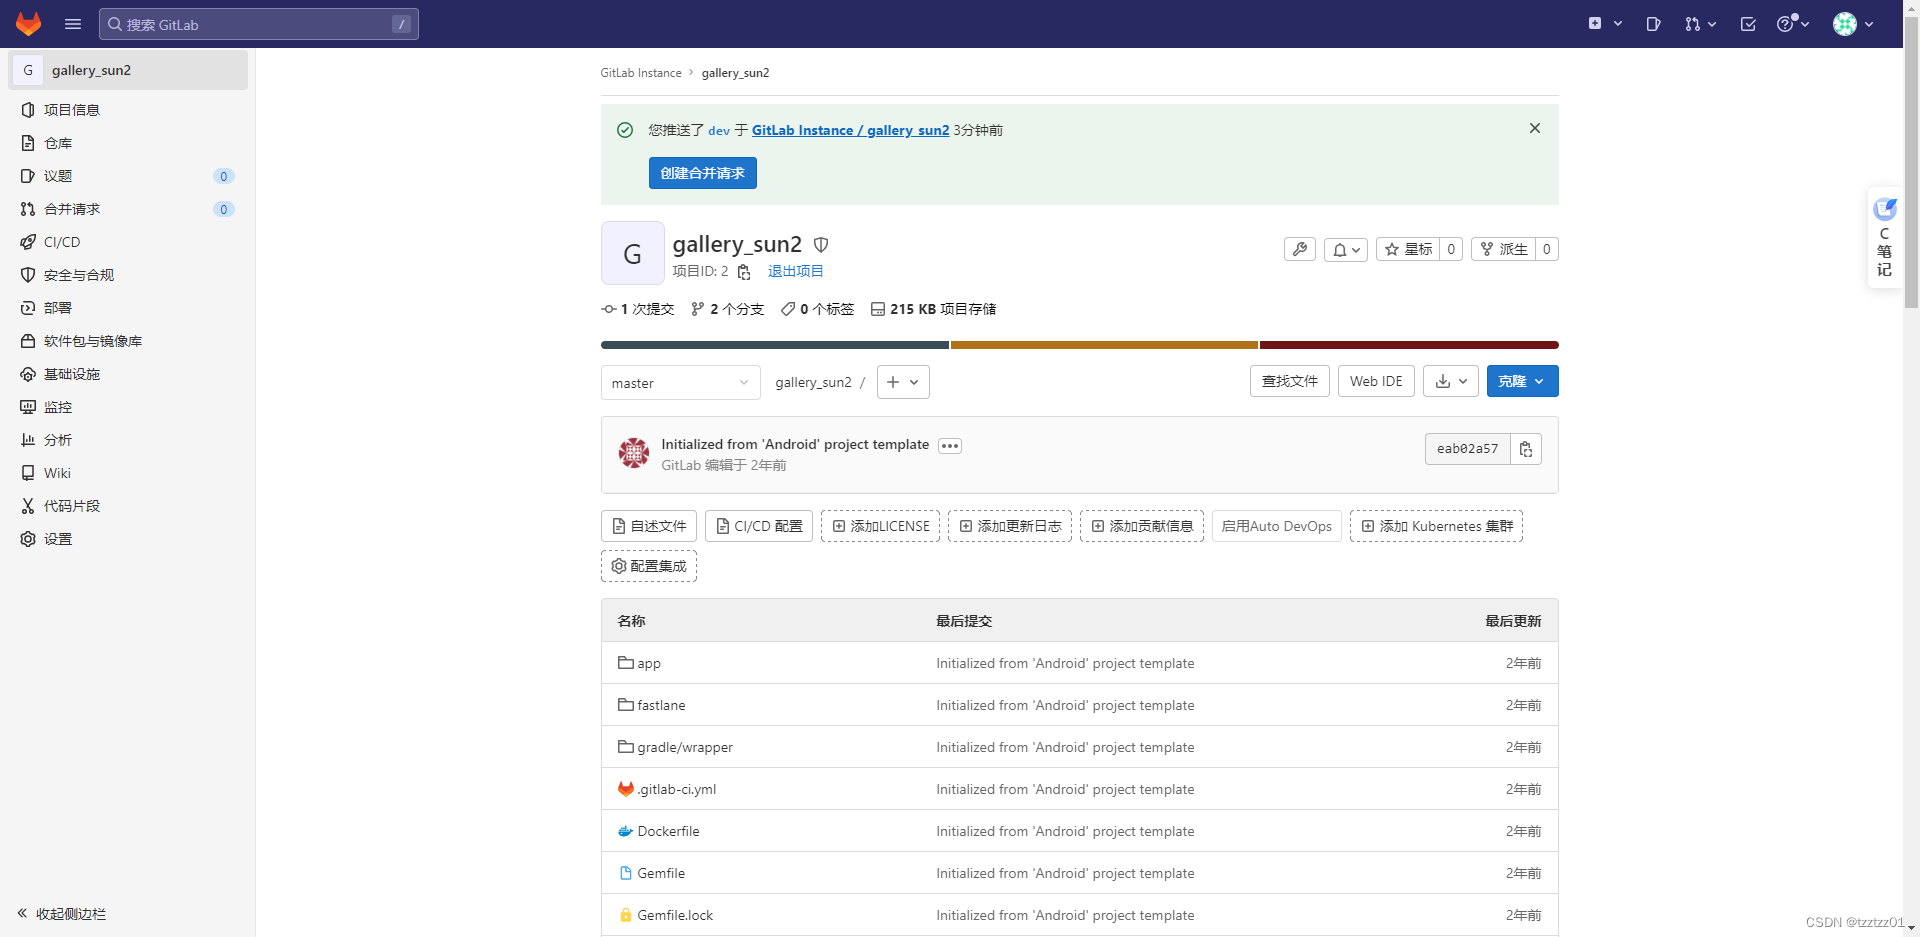Star the project (星标)
Viewport: 1920px width, 937px height.
(1408, 249)
